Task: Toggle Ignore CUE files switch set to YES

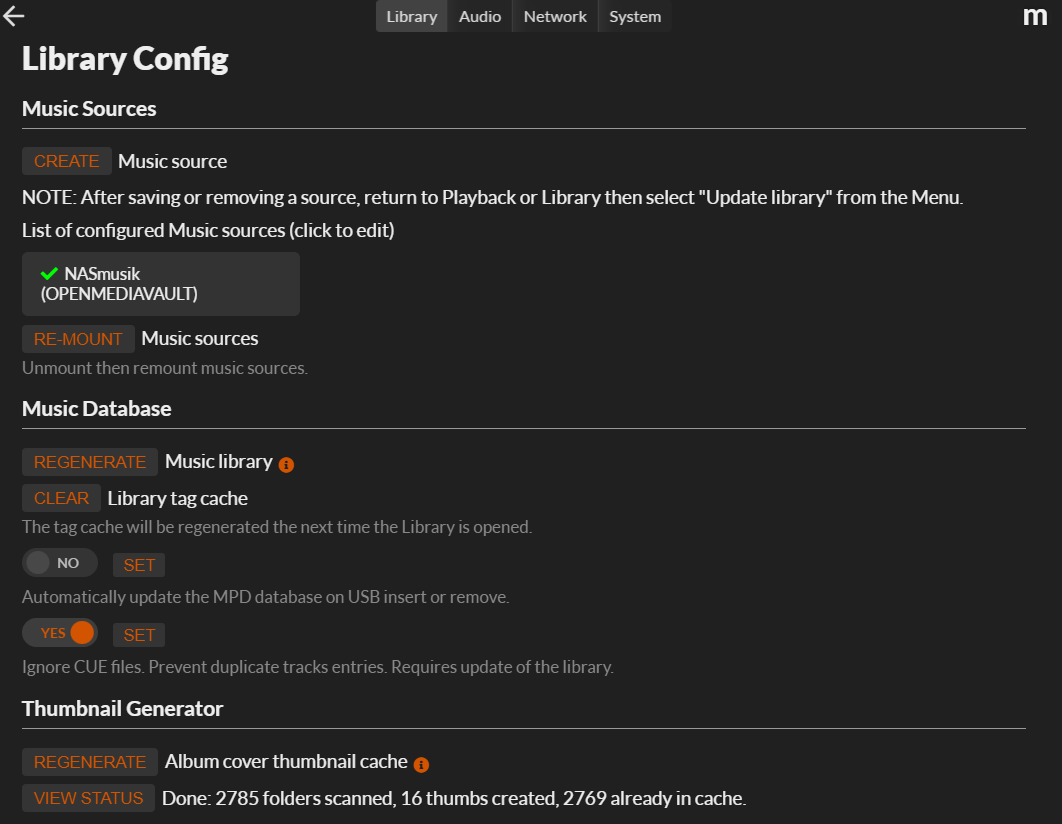Action: [59, 633]
